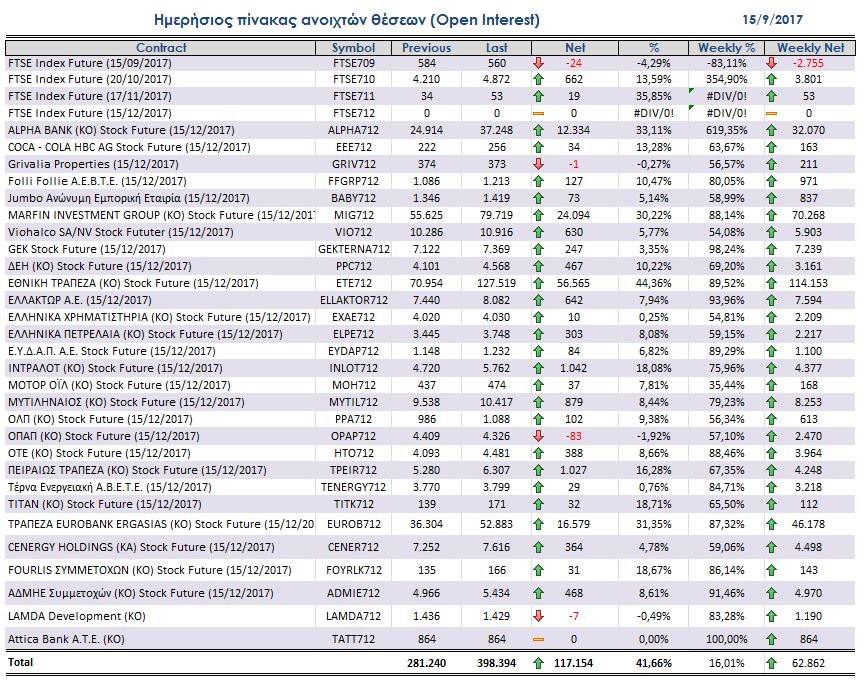
Task: Click the Total Previous value 281.240
Action: (x=426, y=663)
